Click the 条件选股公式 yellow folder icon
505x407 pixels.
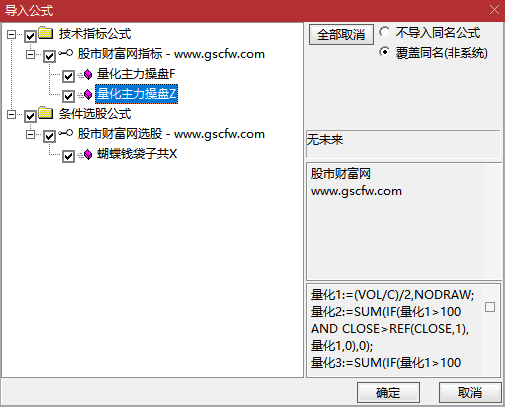pos(46,113)
